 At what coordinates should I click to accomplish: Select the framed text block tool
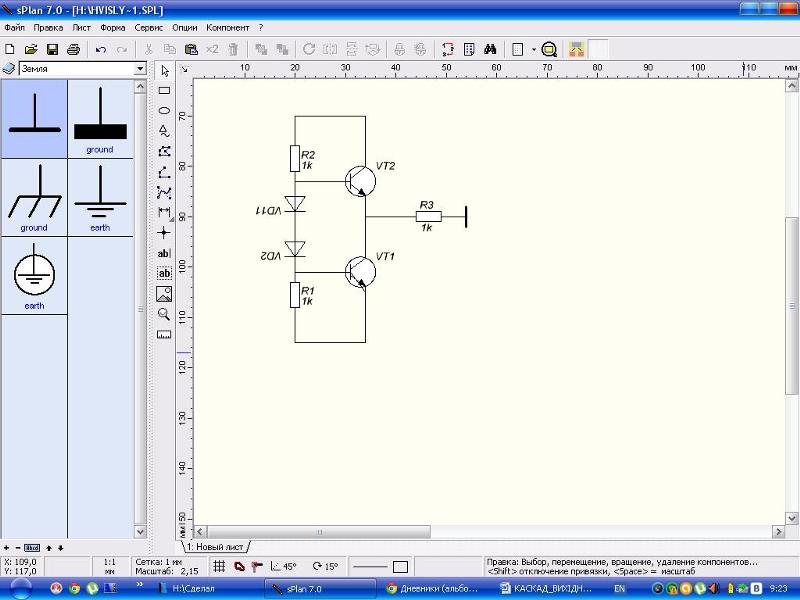[x=164, y=273]
